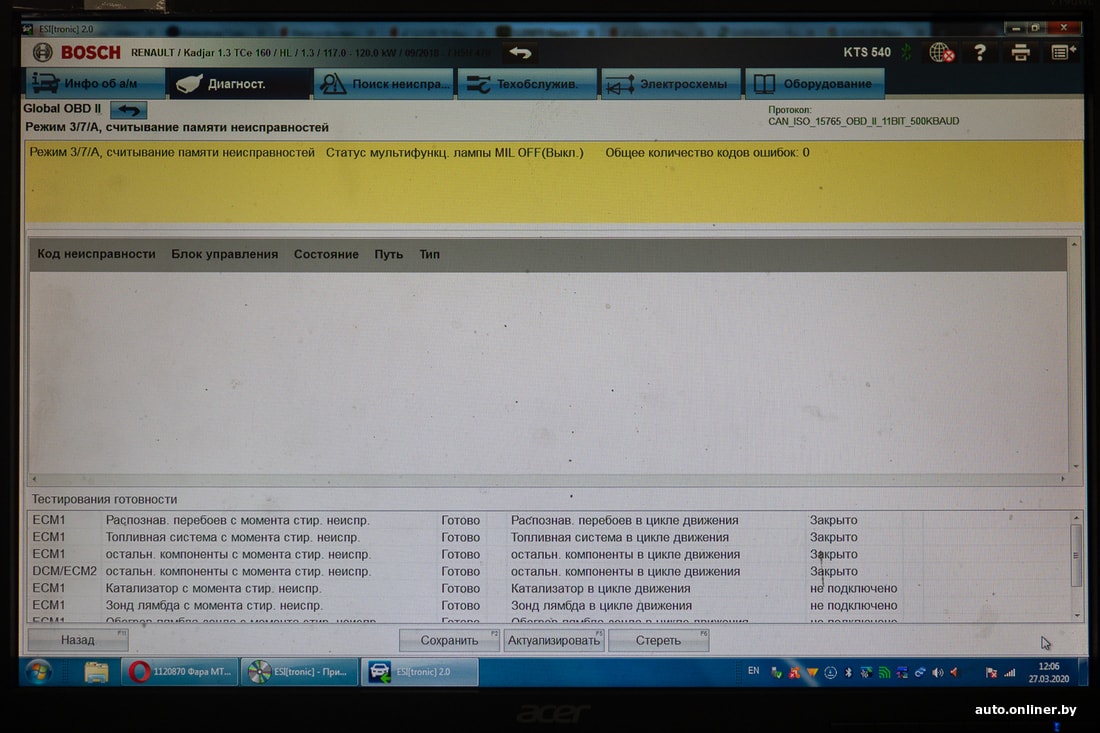Open the Техобслужив. tab

click(x=527, y=83)
